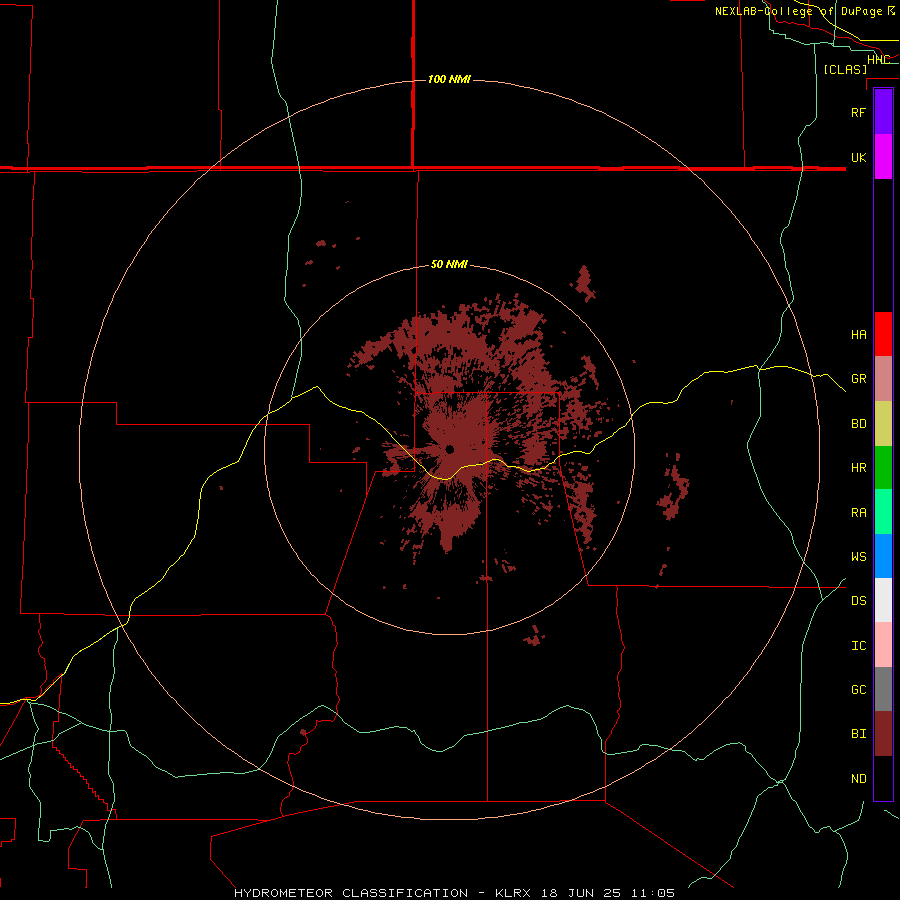Click the NEXLAB-College of DuPage text
Viewport: 900px width, 900px height.
[x=798, y=11]
